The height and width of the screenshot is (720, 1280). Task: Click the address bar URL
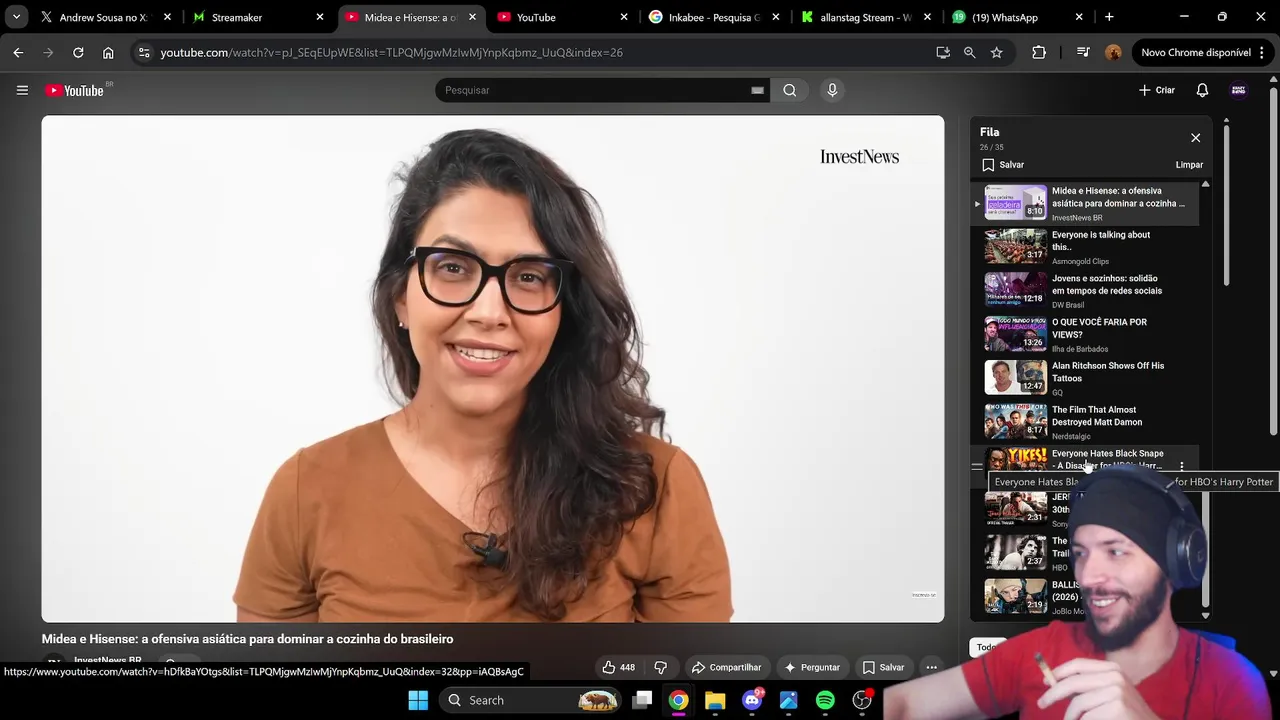tap(391, 52)
